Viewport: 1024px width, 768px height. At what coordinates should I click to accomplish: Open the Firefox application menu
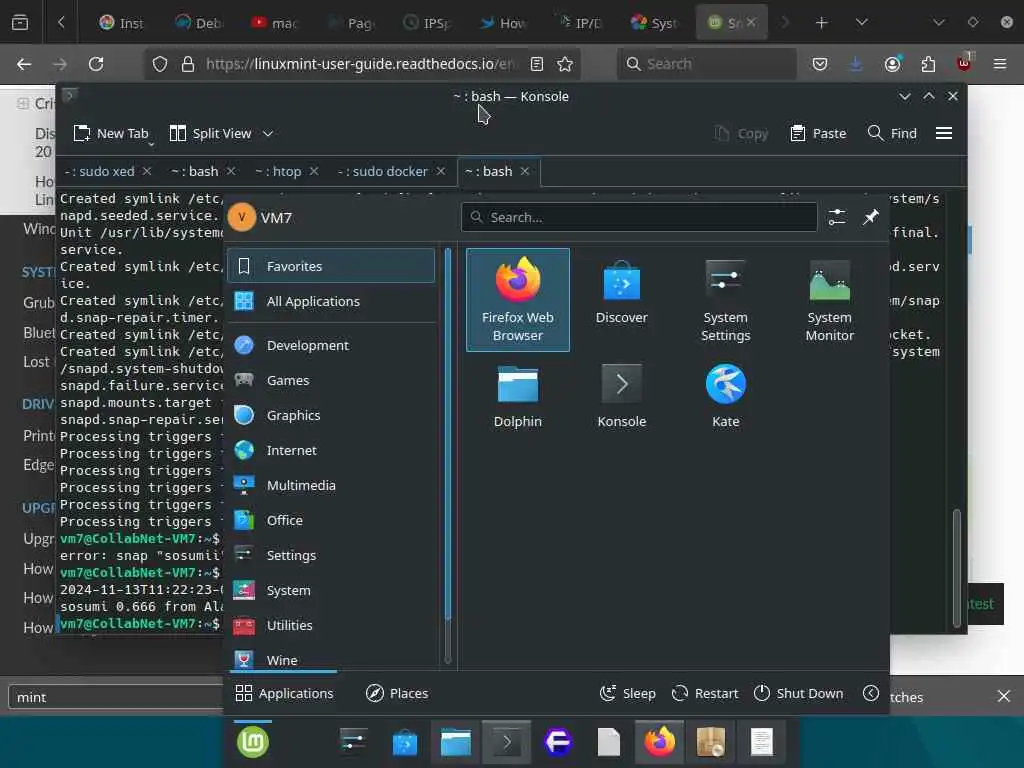pos(999,64)
